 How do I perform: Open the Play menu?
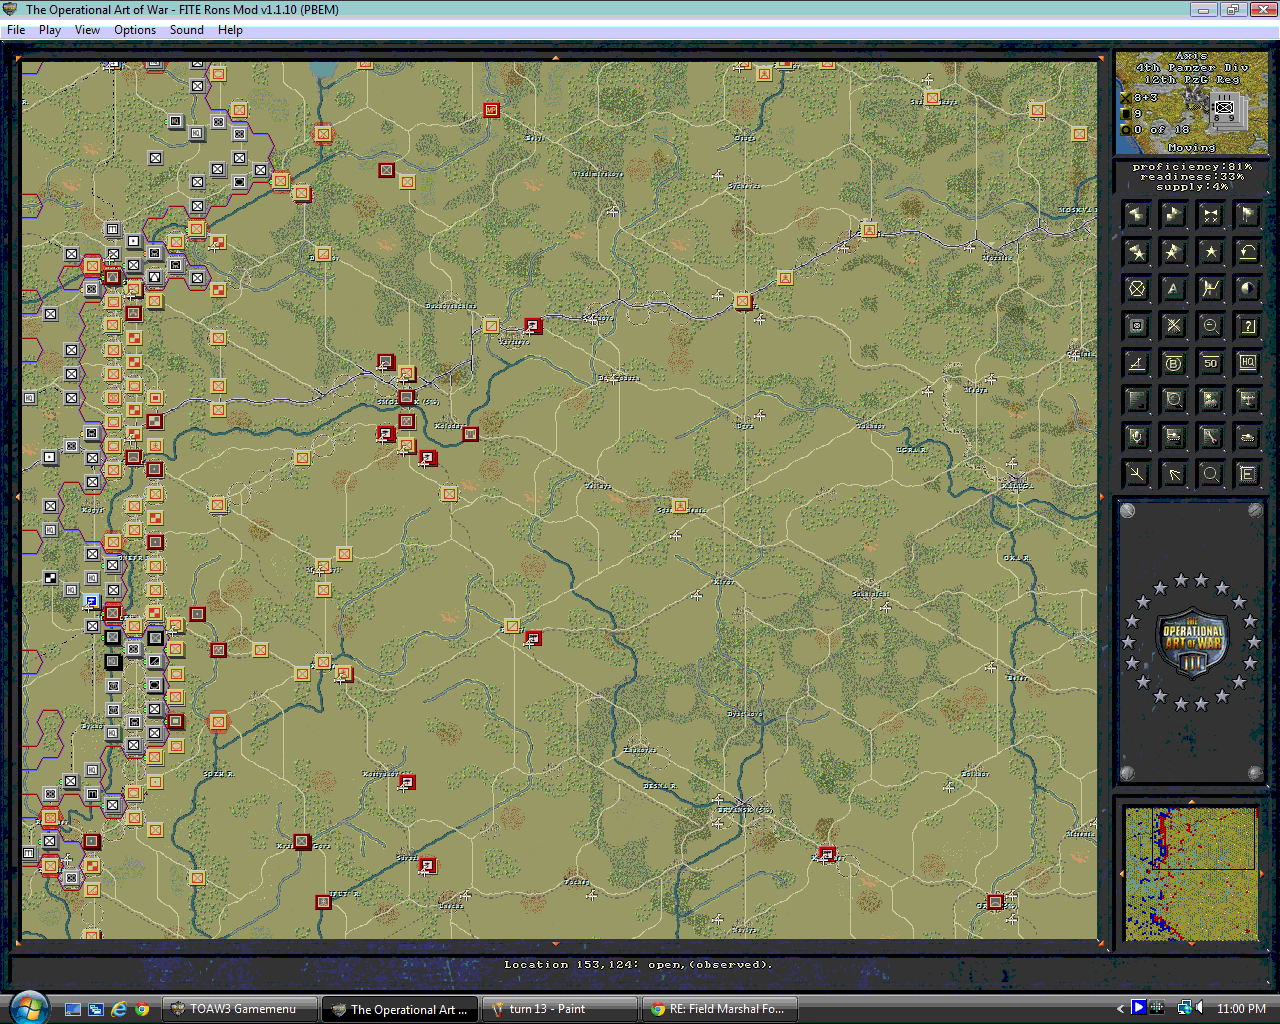50,30
